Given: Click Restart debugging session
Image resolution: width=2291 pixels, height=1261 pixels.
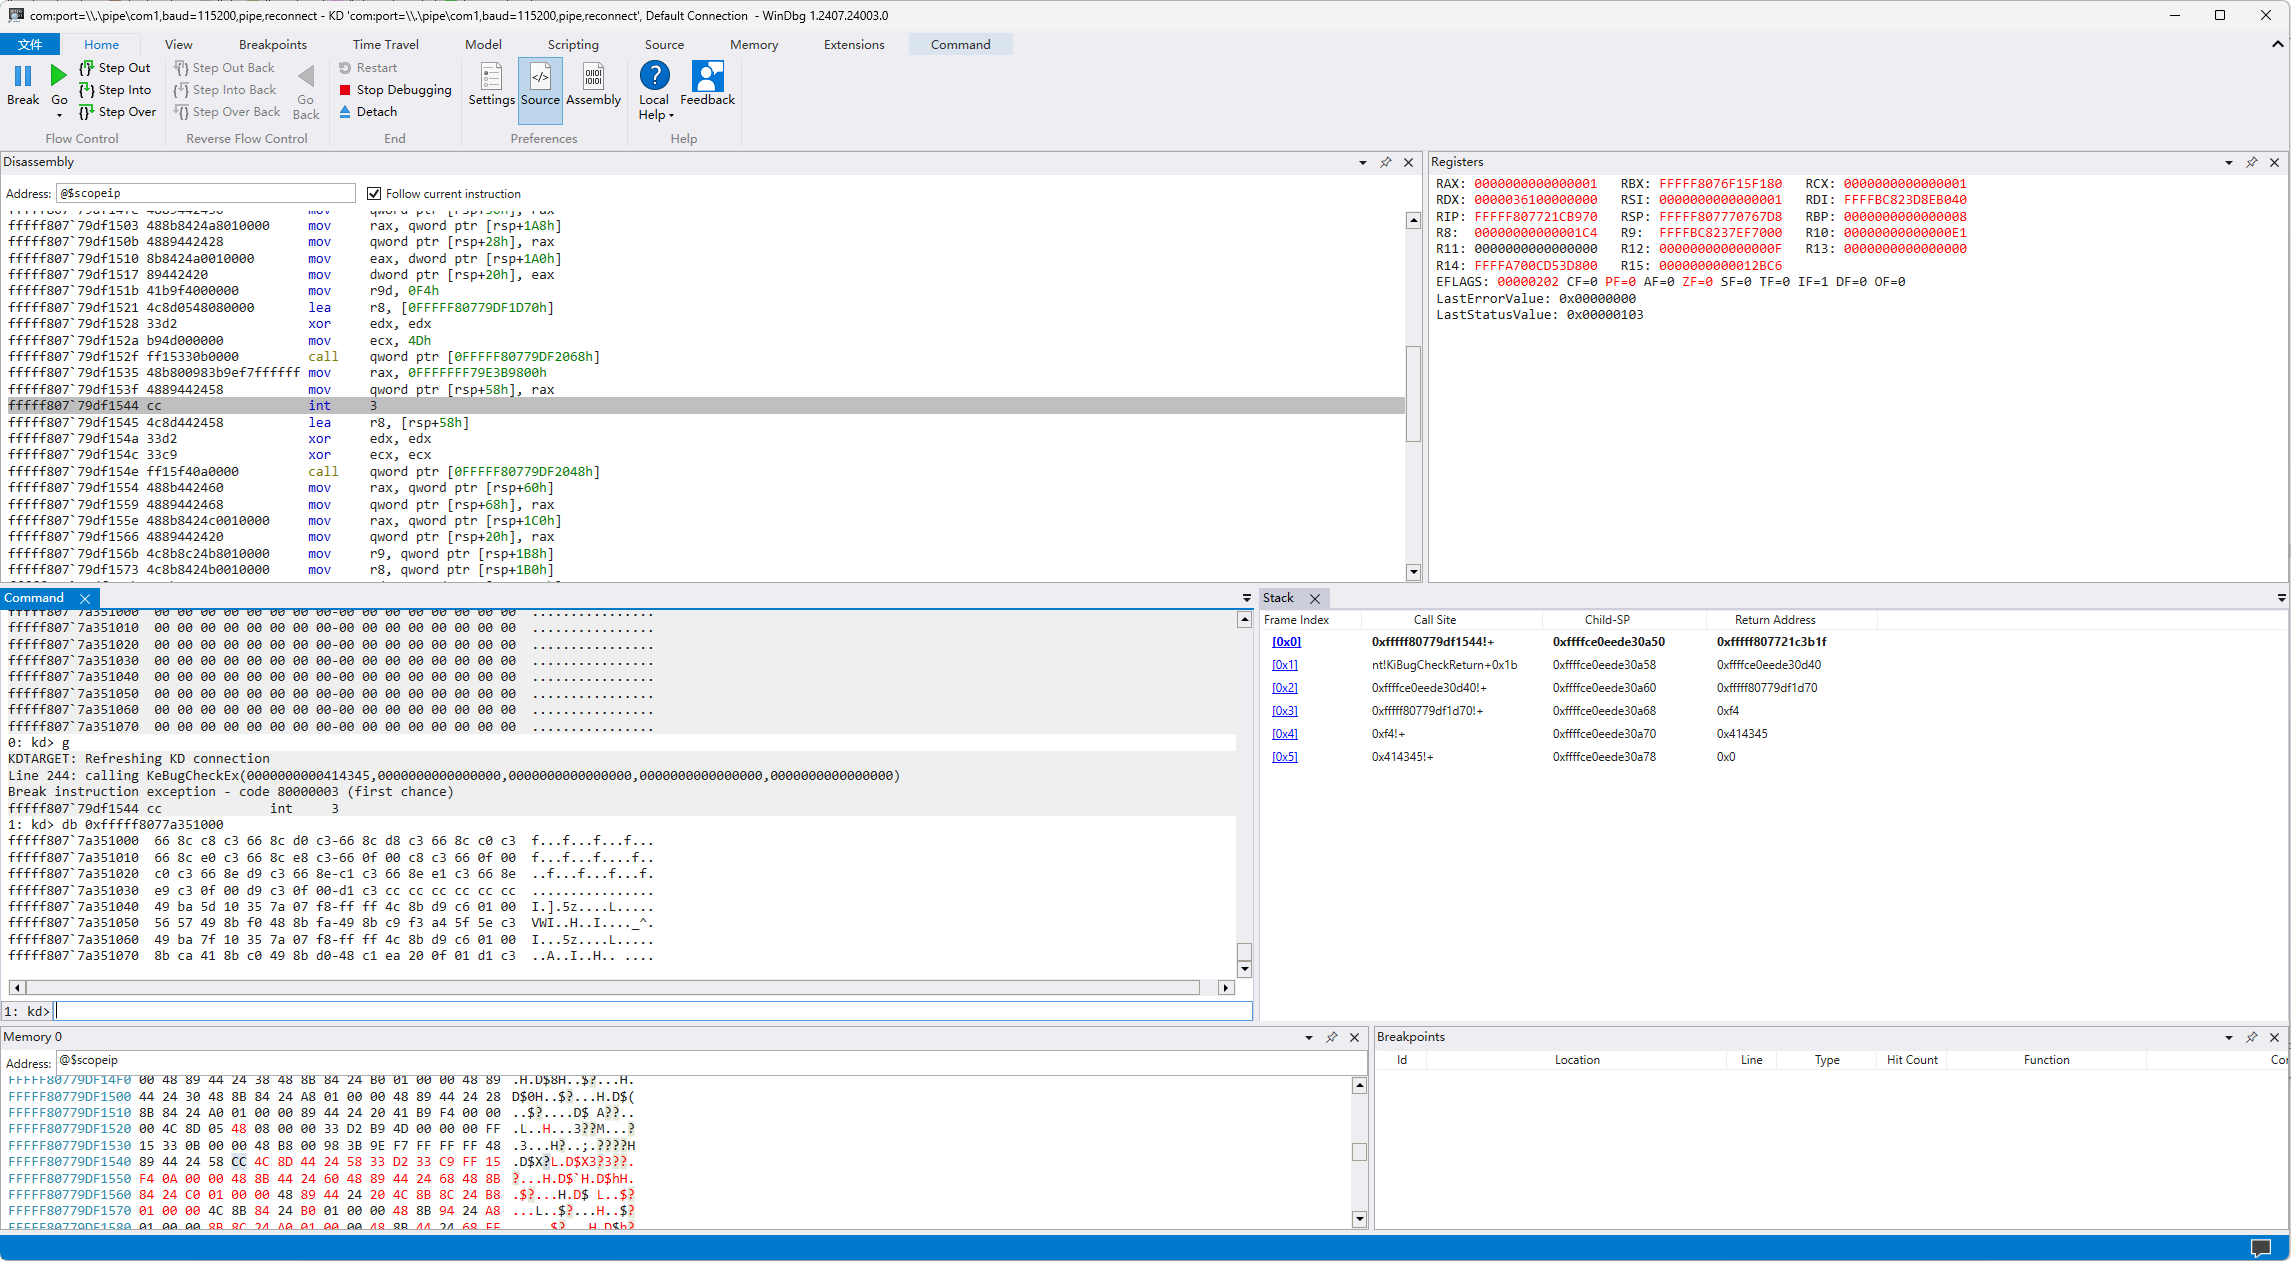Looking at the screenshot, I should coord(368,68).
